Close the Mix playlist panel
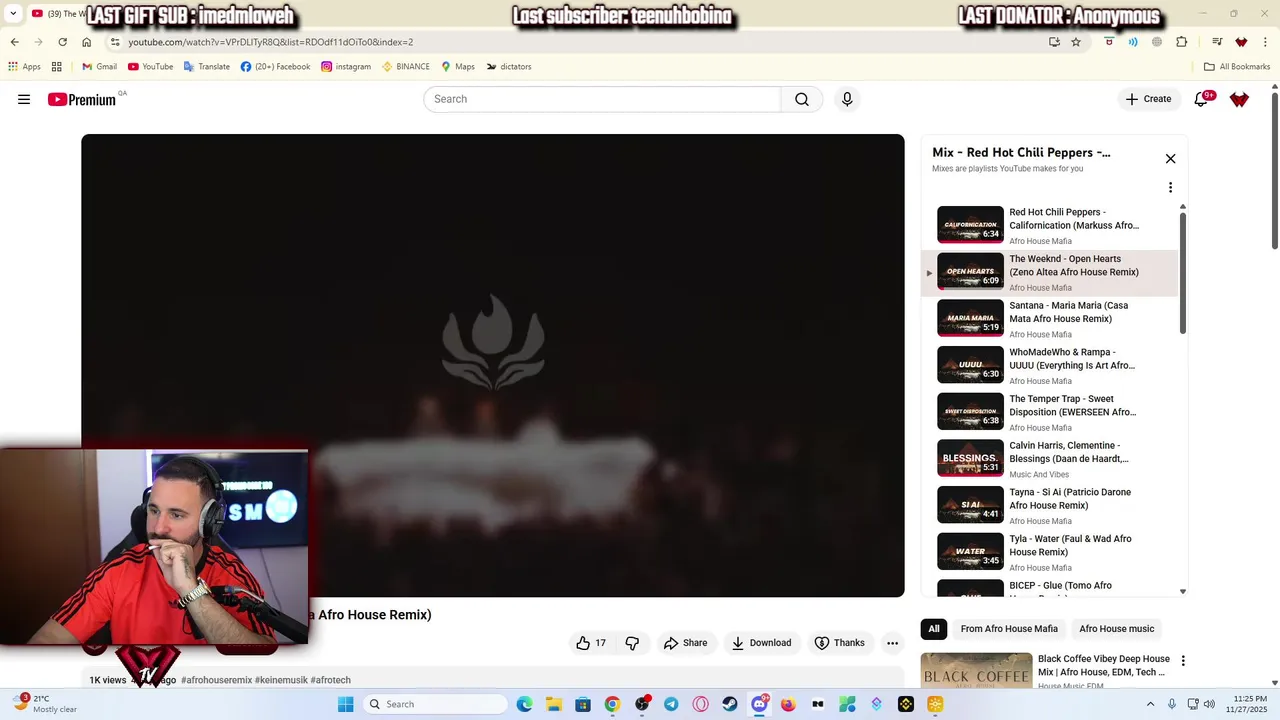This screenshot has height=720, width=1280. (x=1170, y=159)
